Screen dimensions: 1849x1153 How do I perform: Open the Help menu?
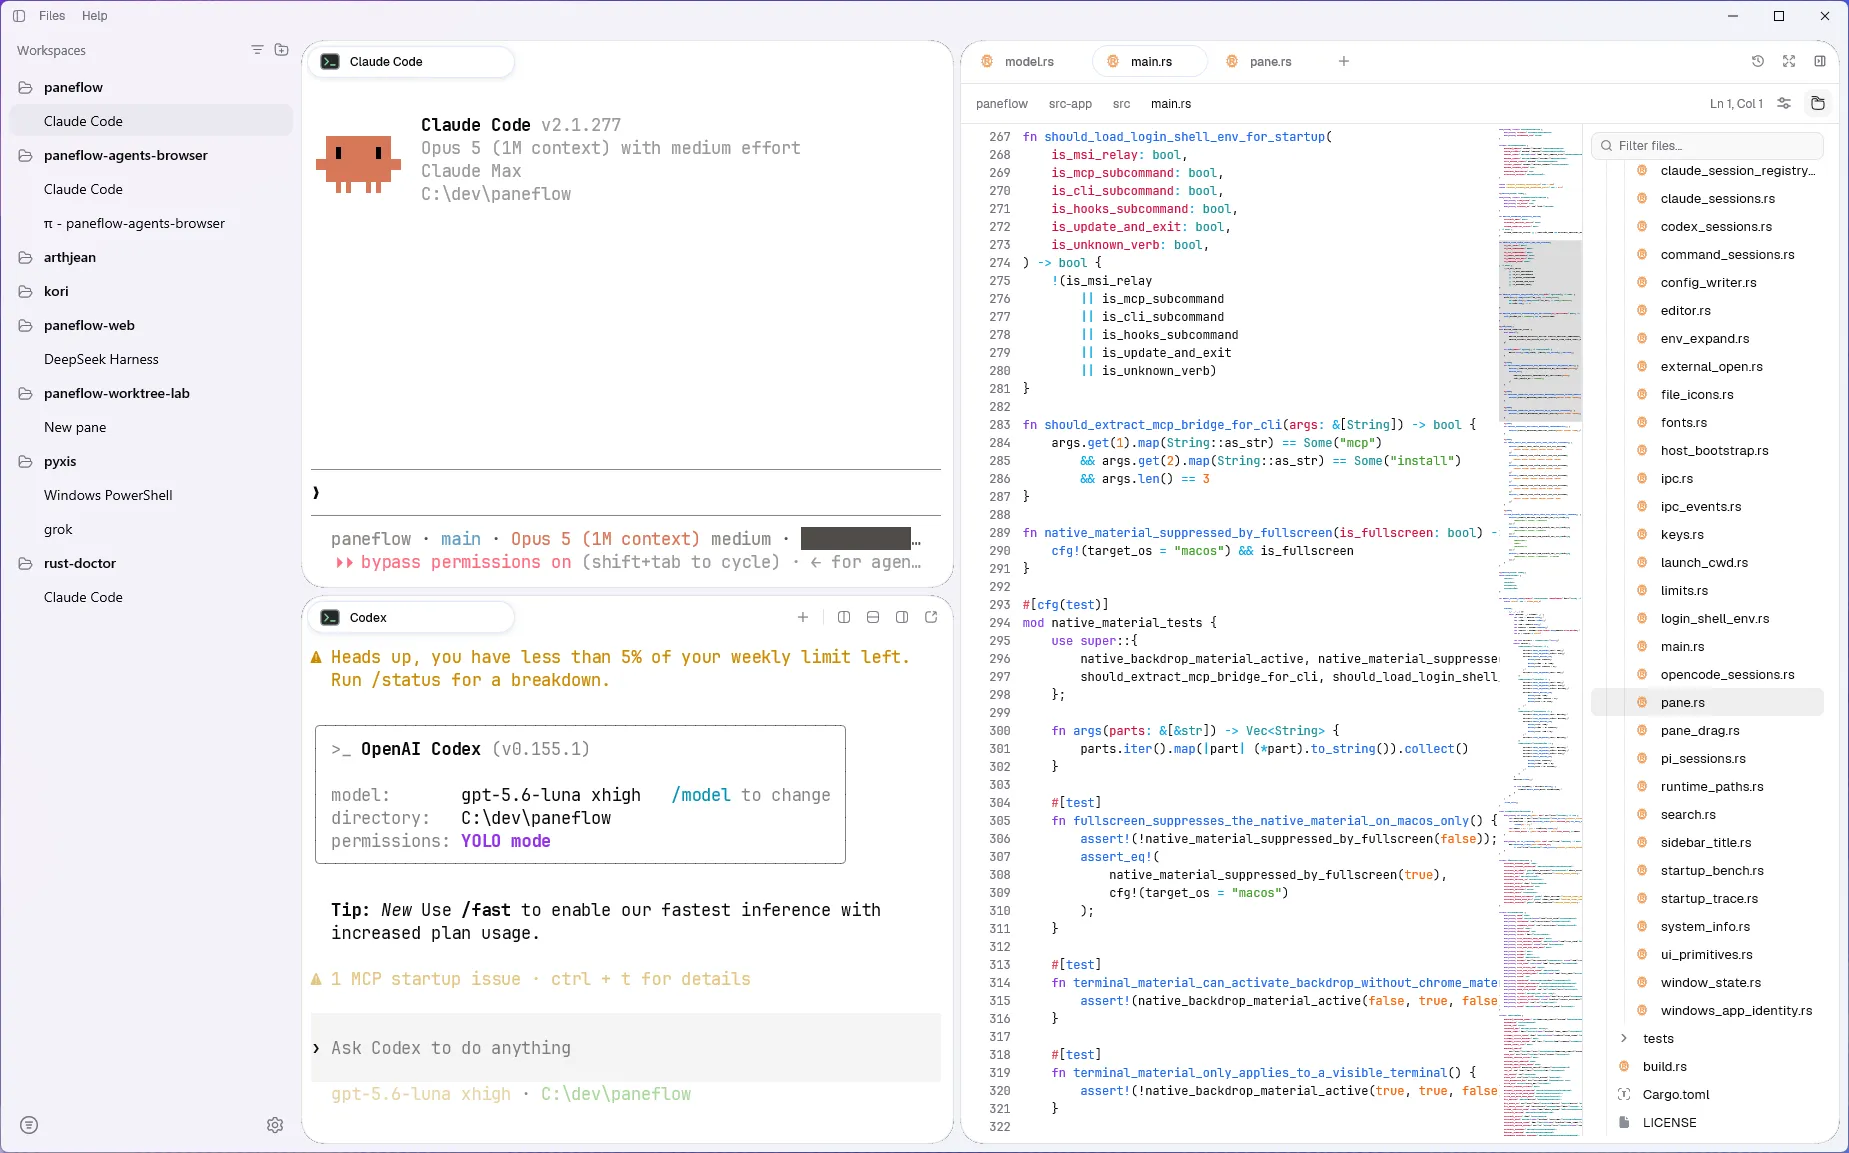(95, 16)
